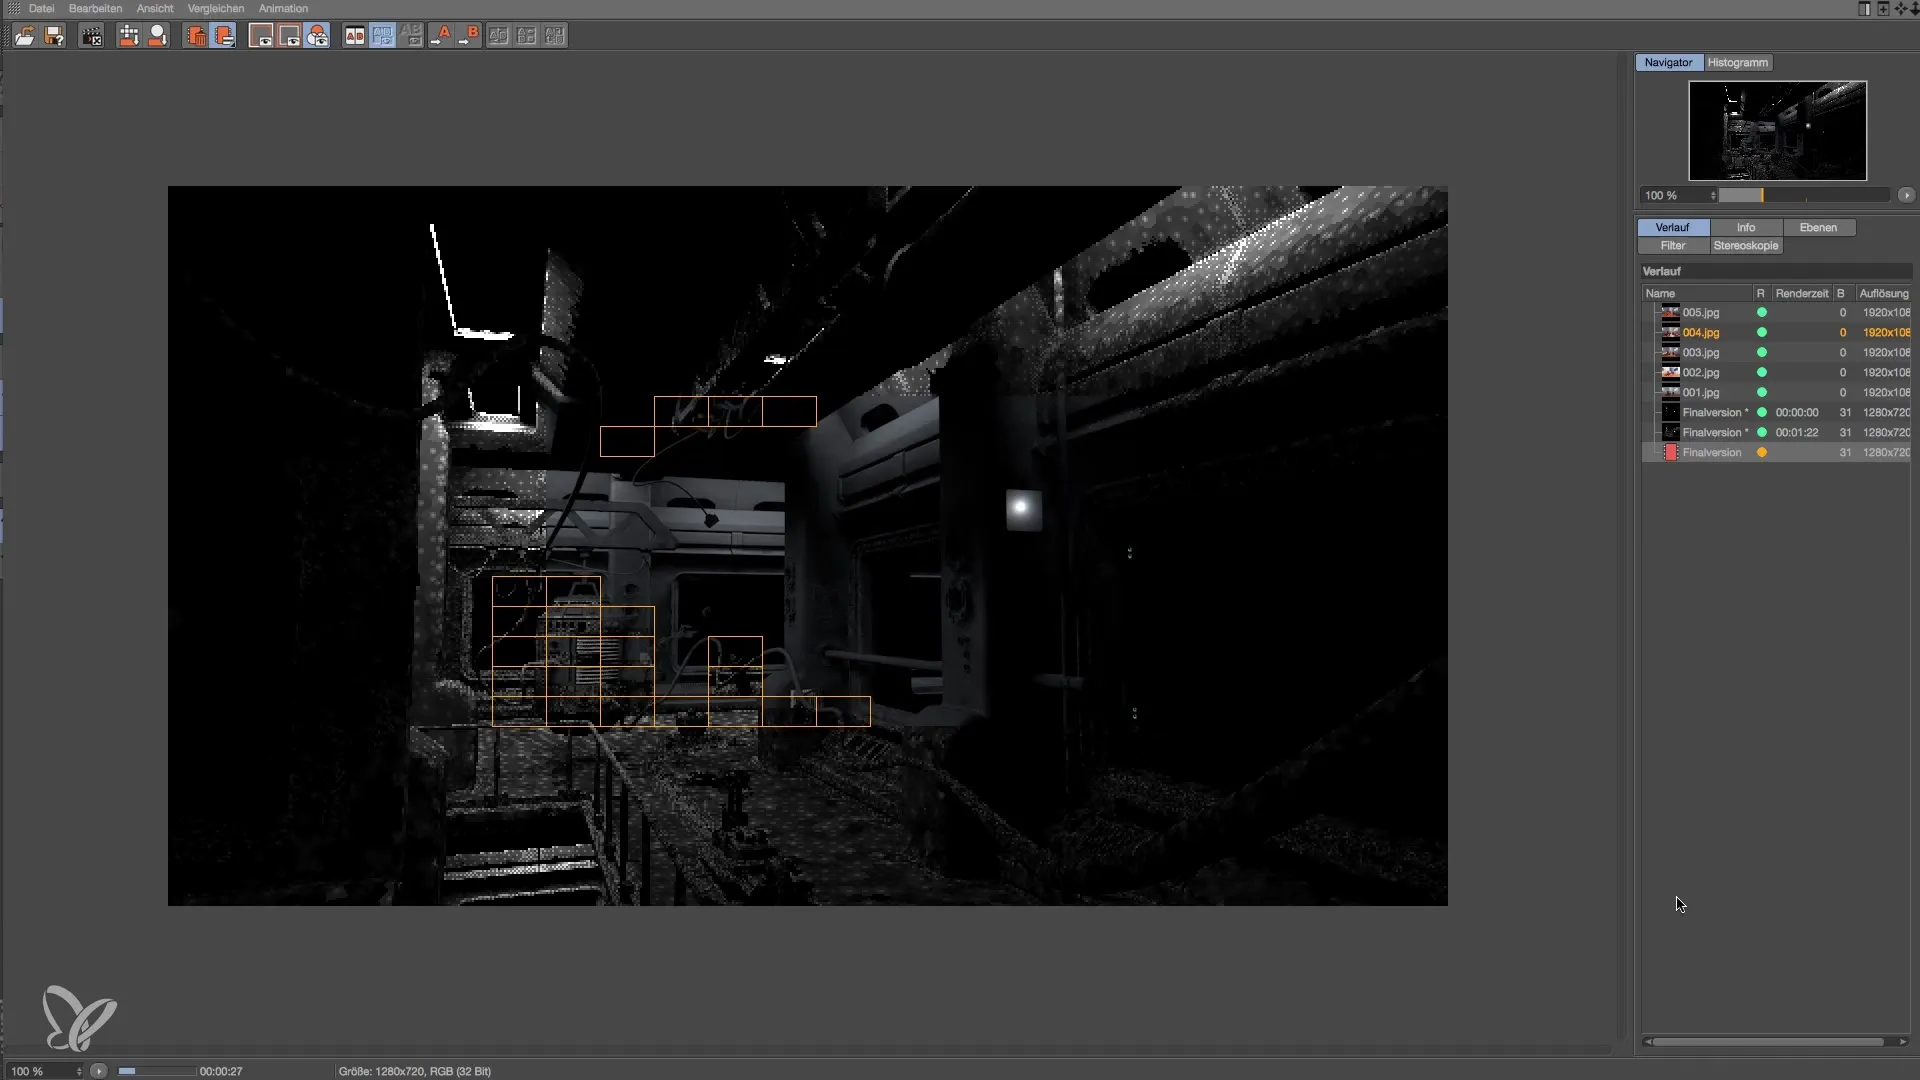Click the Open image folder icon

pyautogui.click(x=25, y=36)
